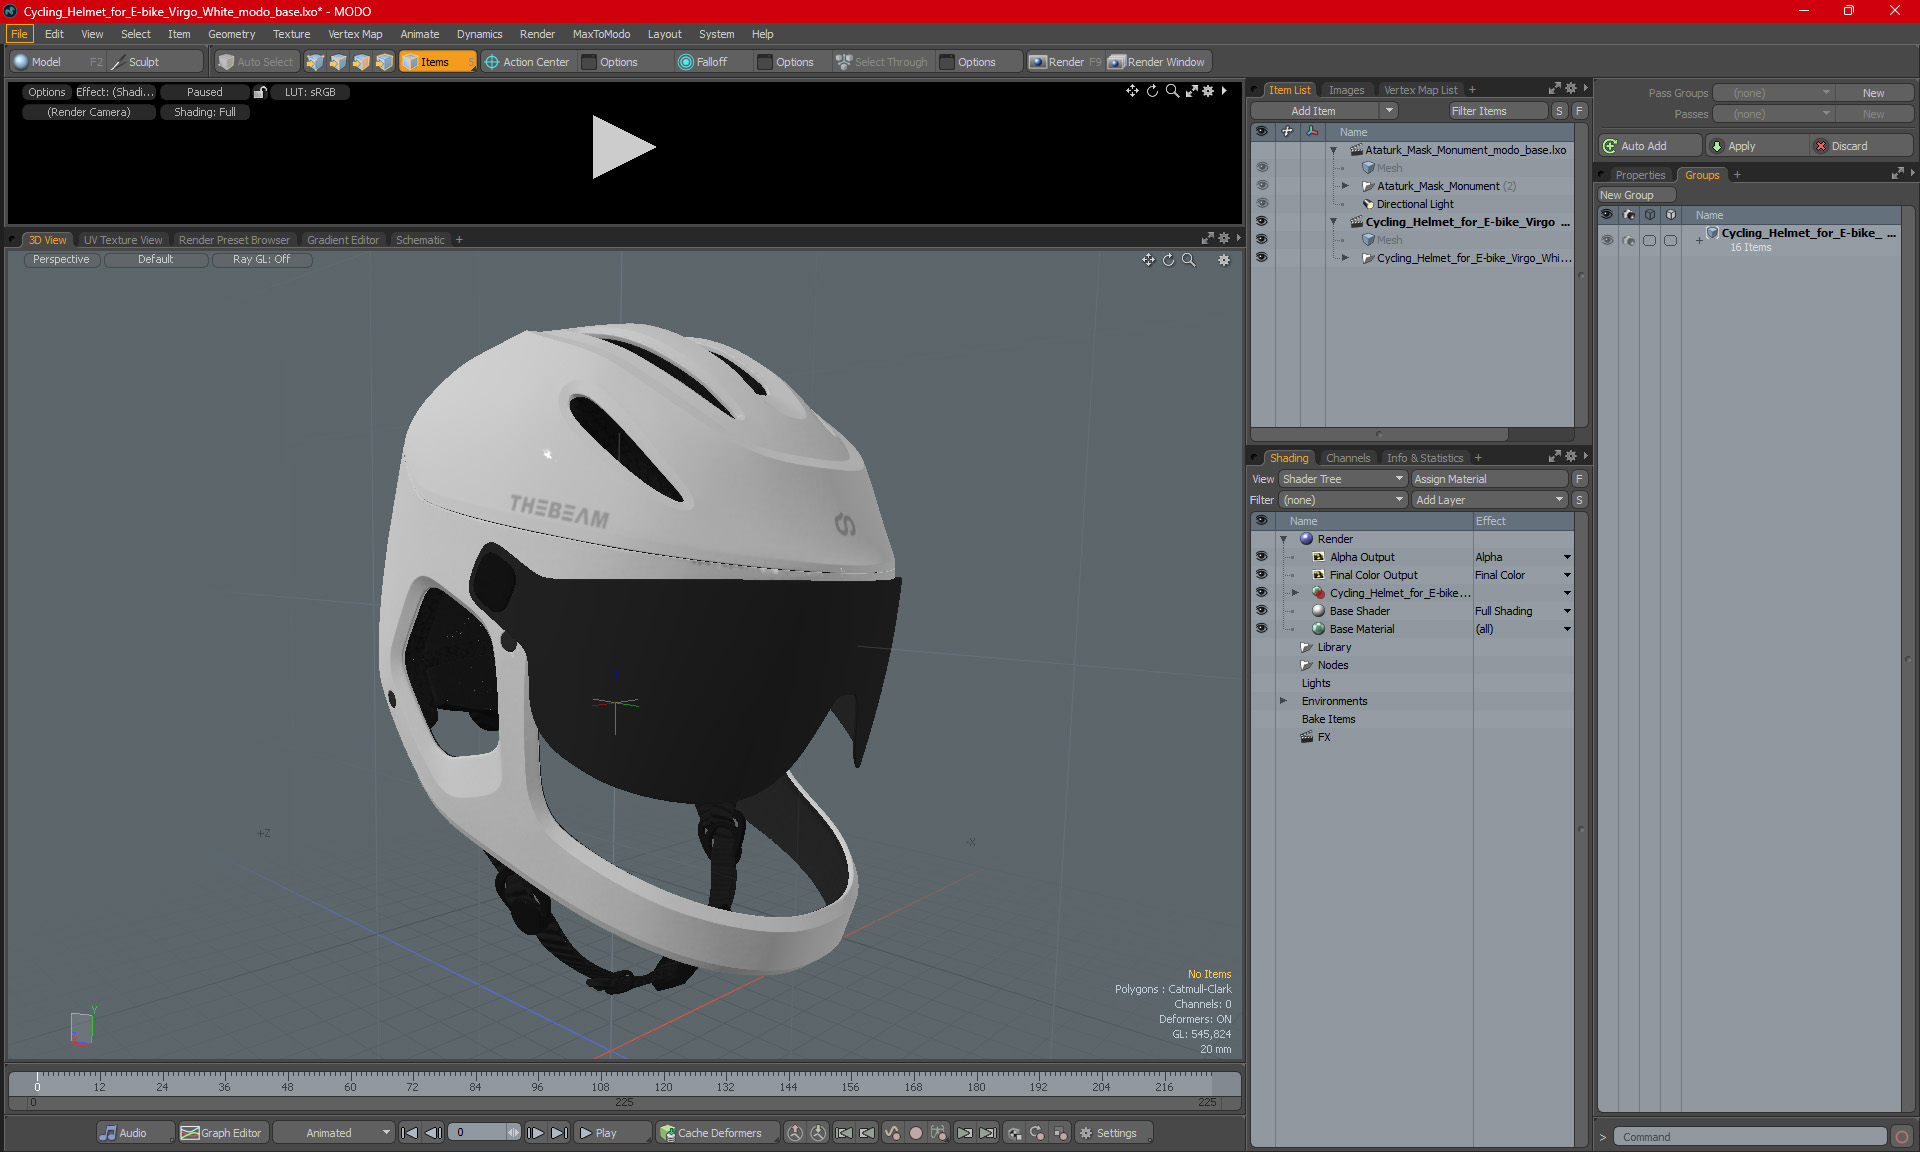Hide Alpha Output layer
This screenshot has height=1152, width=1920.
(1262, 557)
